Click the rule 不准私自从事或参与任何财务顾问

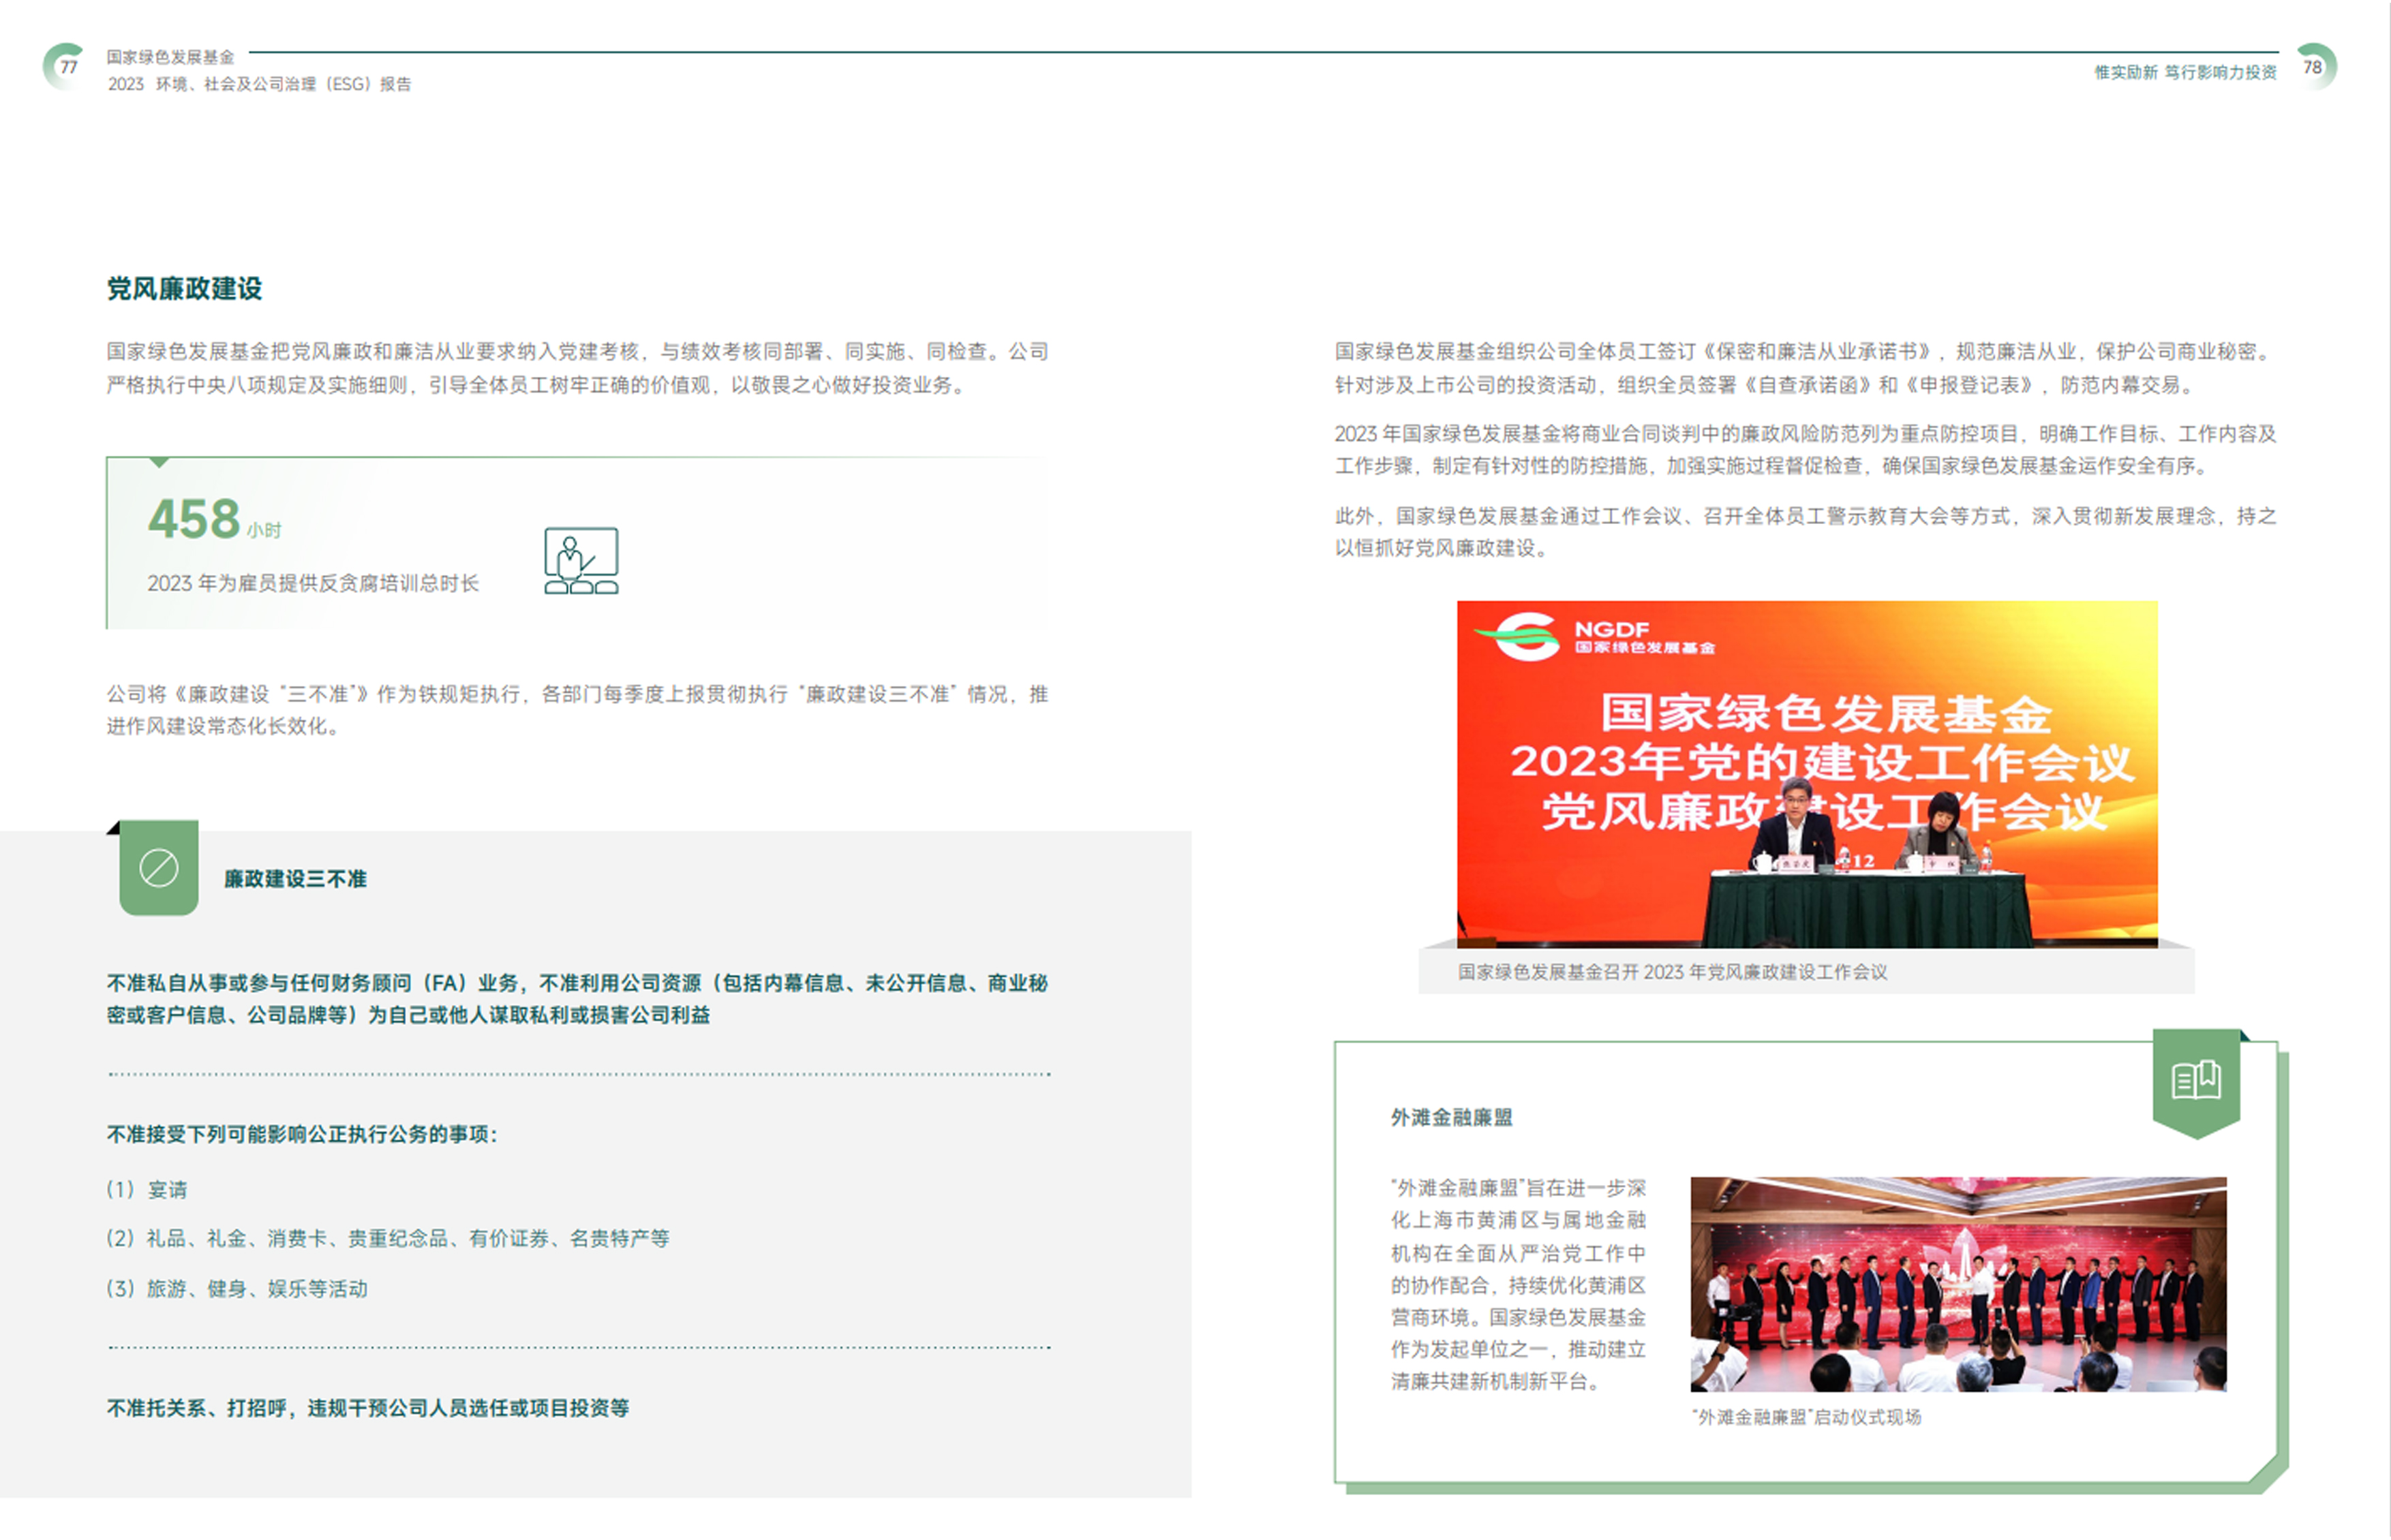[577, 999]
